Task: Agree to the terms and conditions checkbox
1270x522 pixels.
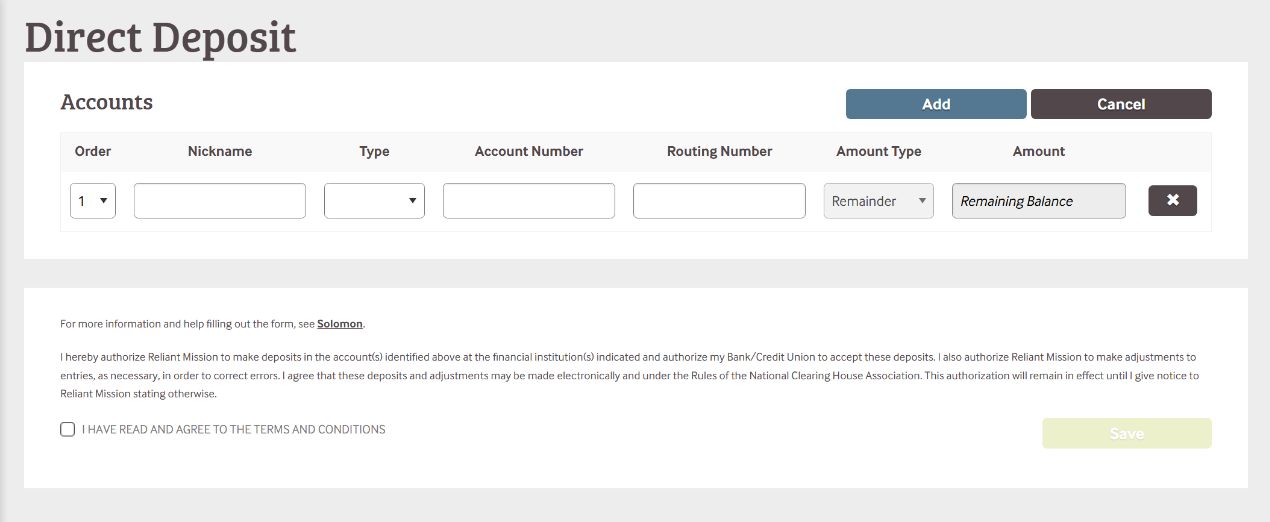Action: coord(68,429)
